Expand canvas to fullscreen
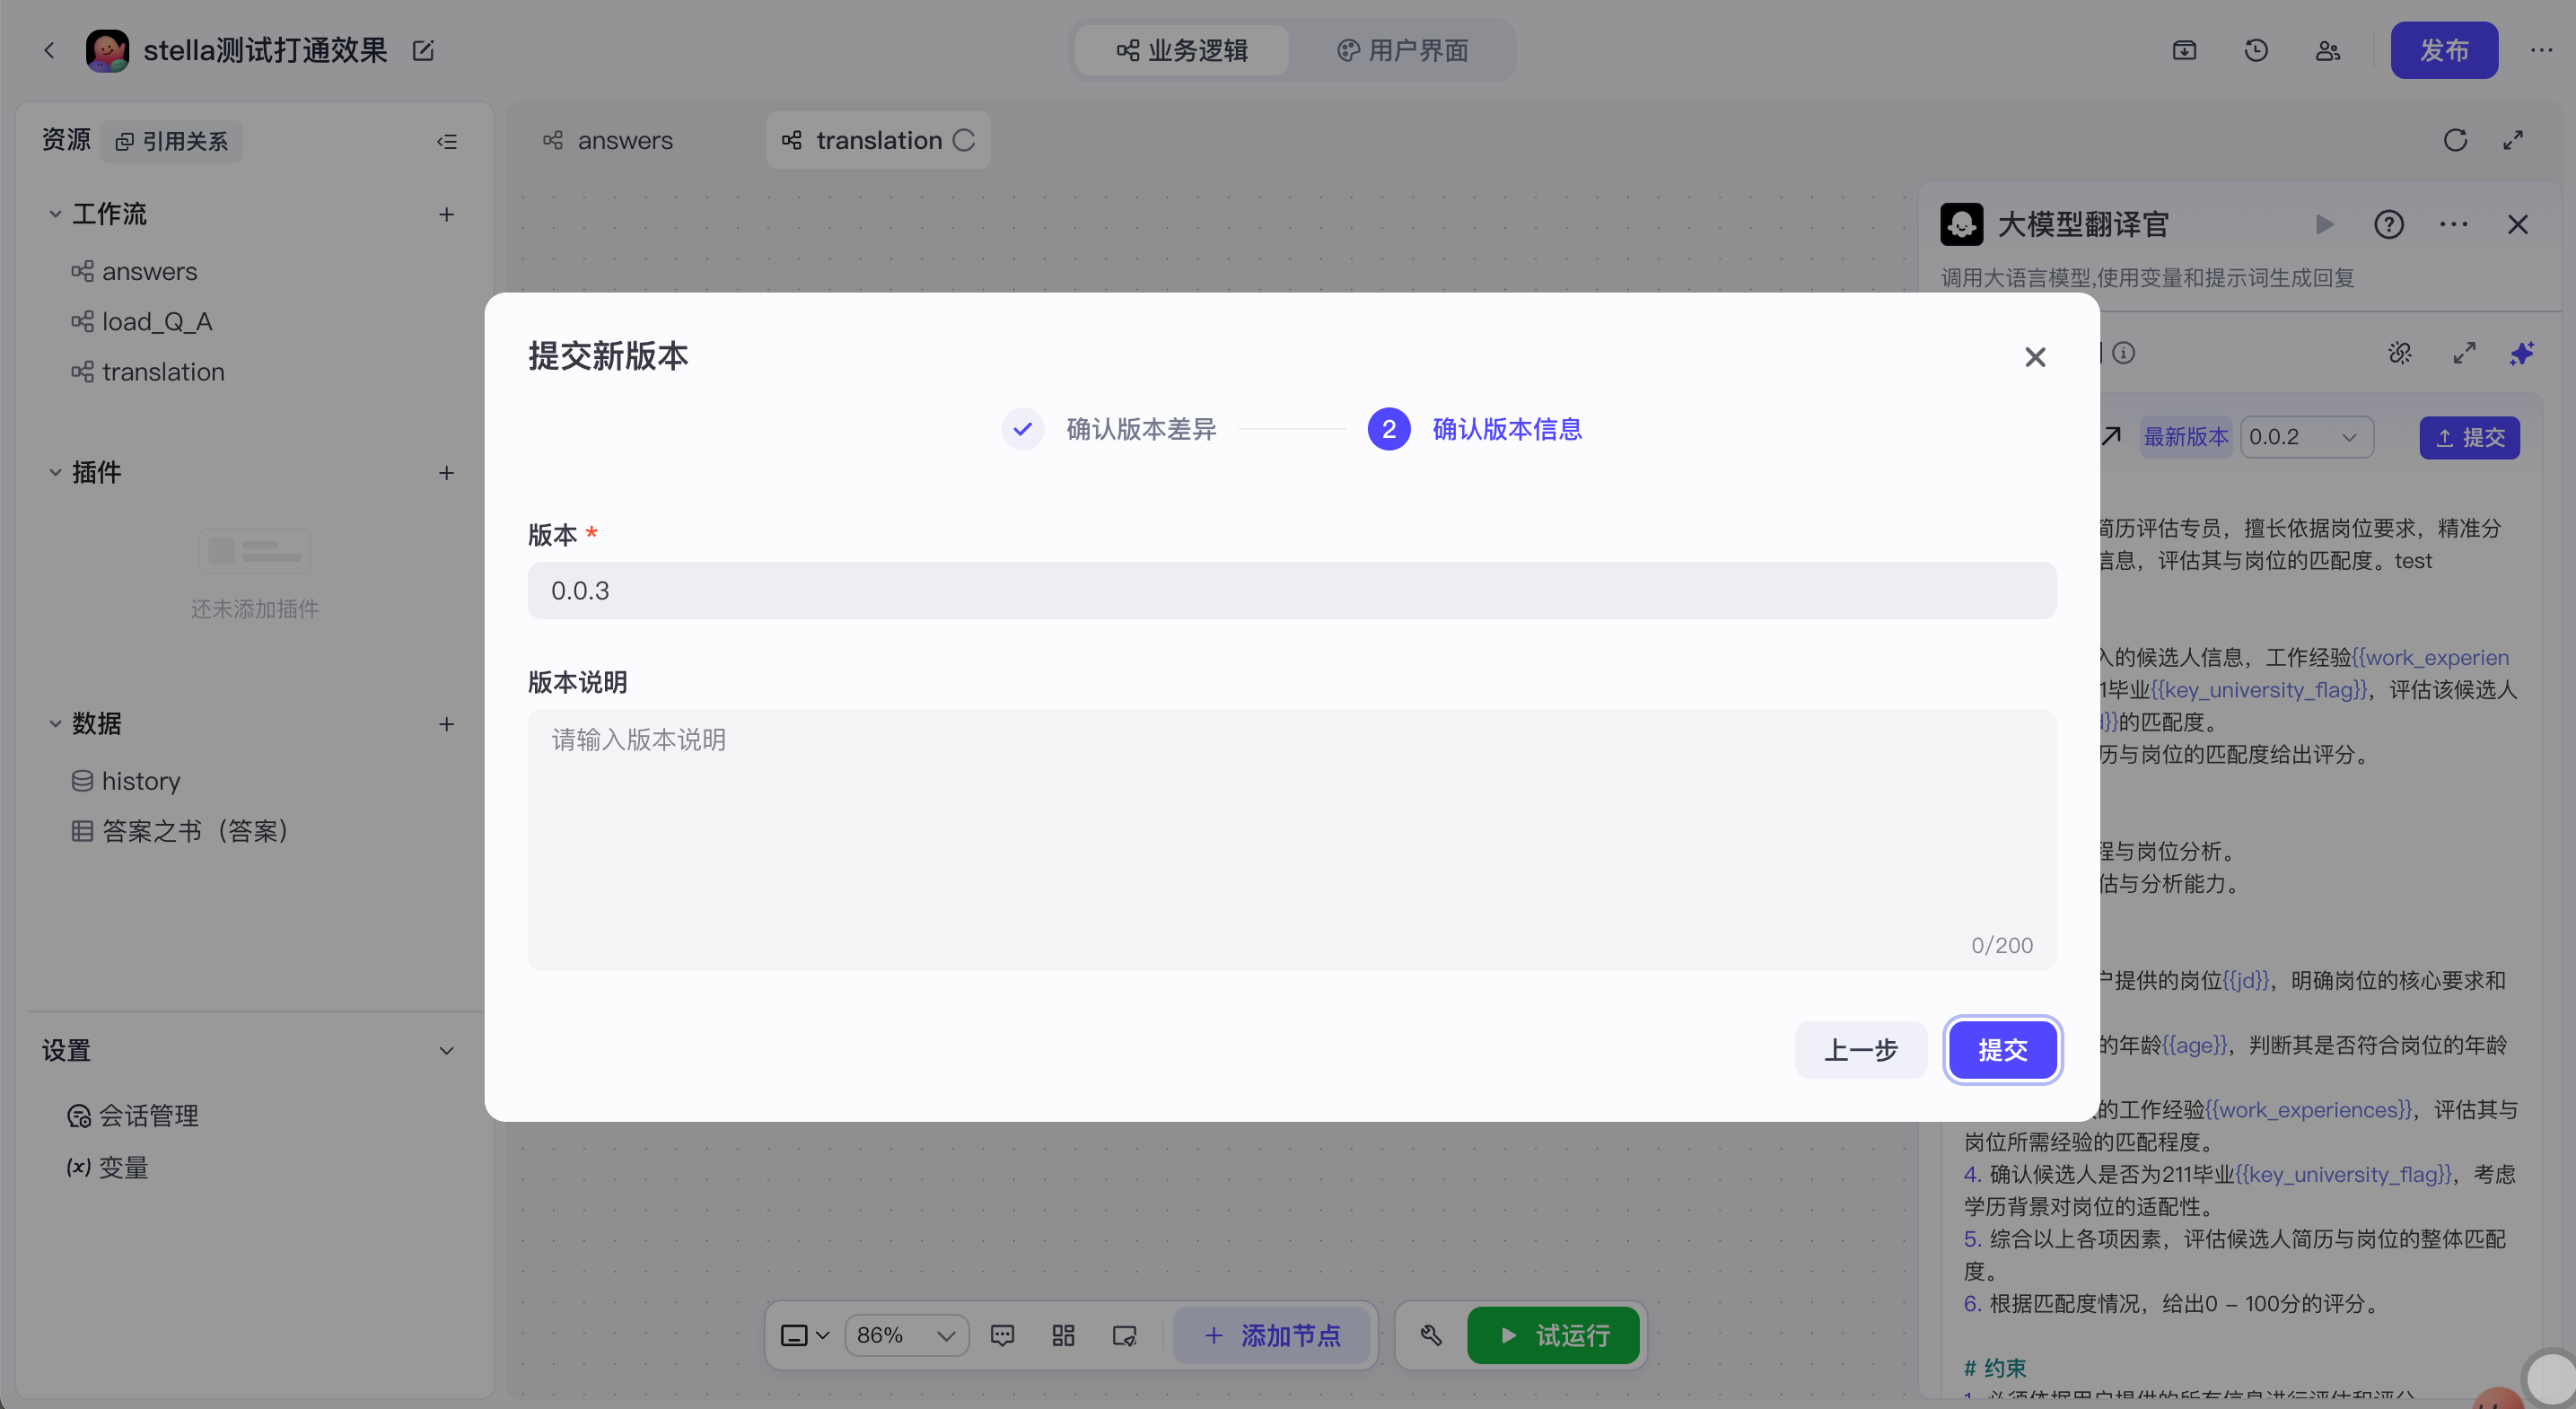The height and width of the screenshot is (1409, 2576). [x=2513, y=140]
